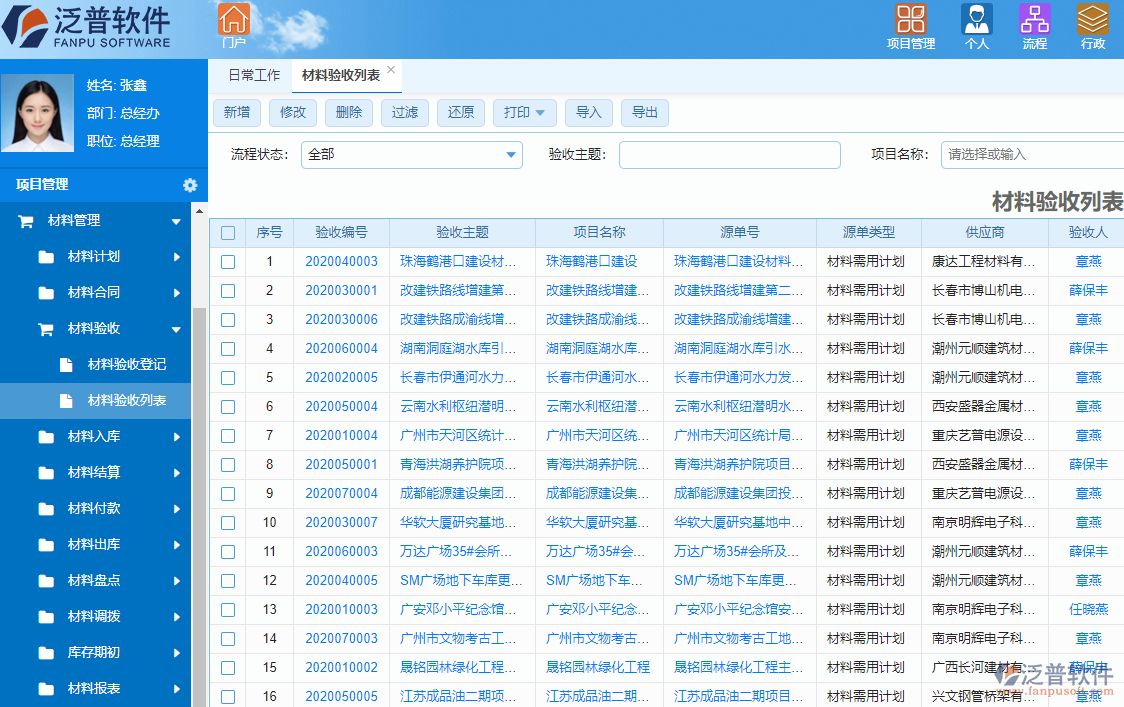Image resolution: width=1124 pixels, height=707 pixels.
Task: Expand the 材料入库 sidebar menu
Action: (100, 435)
